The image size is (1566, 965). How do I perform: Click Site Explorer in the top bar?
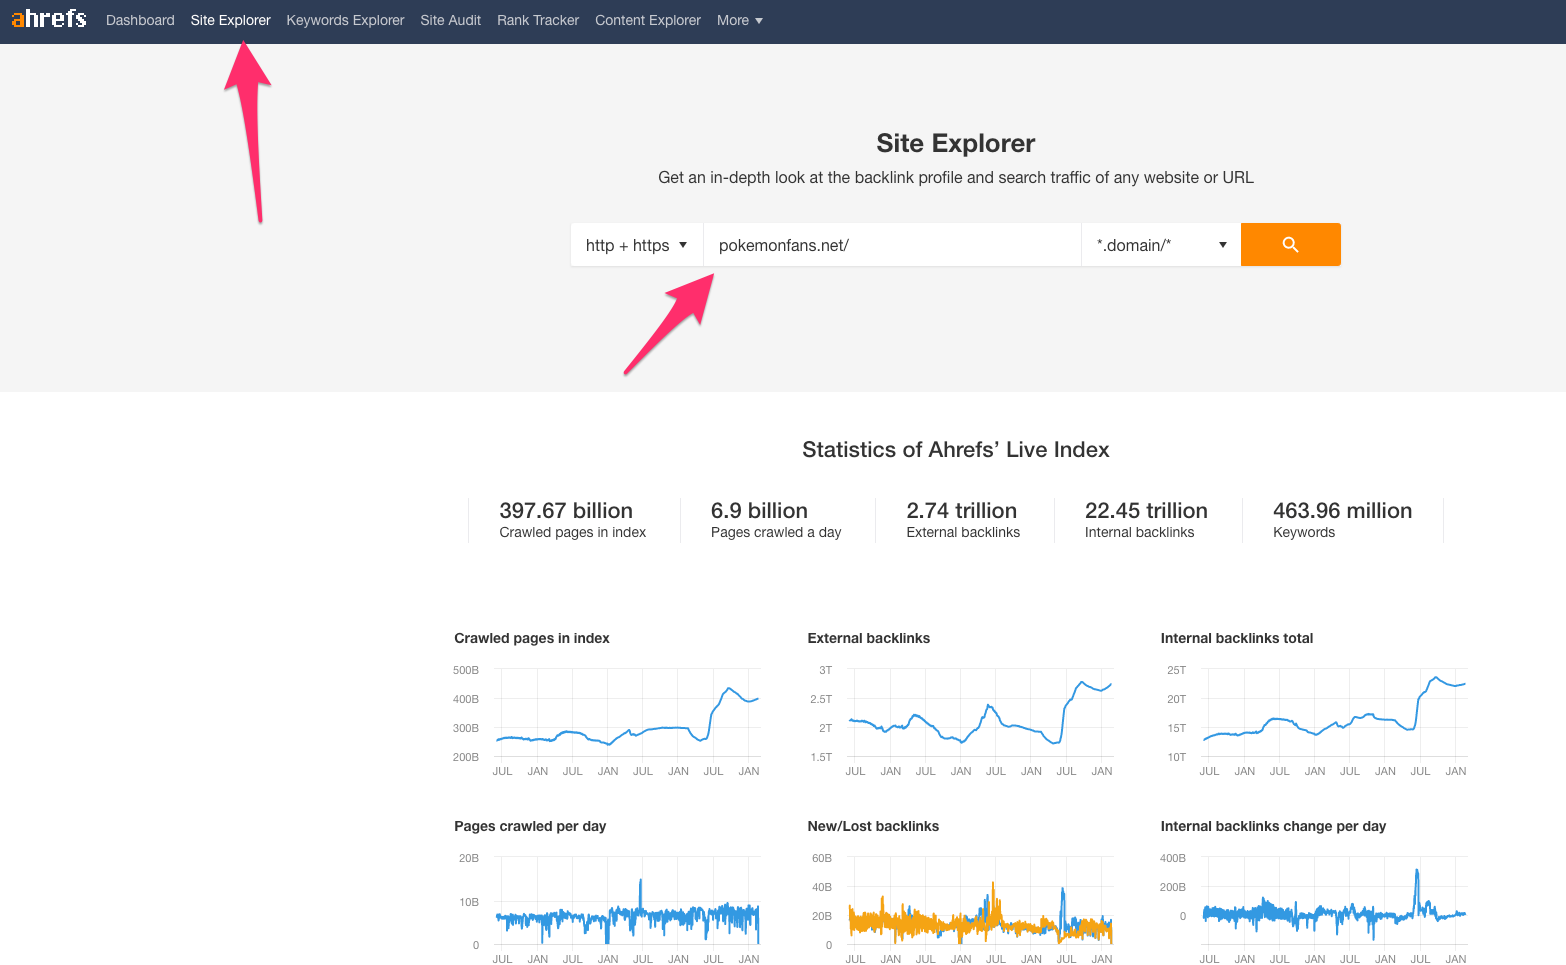coord(230,20)
